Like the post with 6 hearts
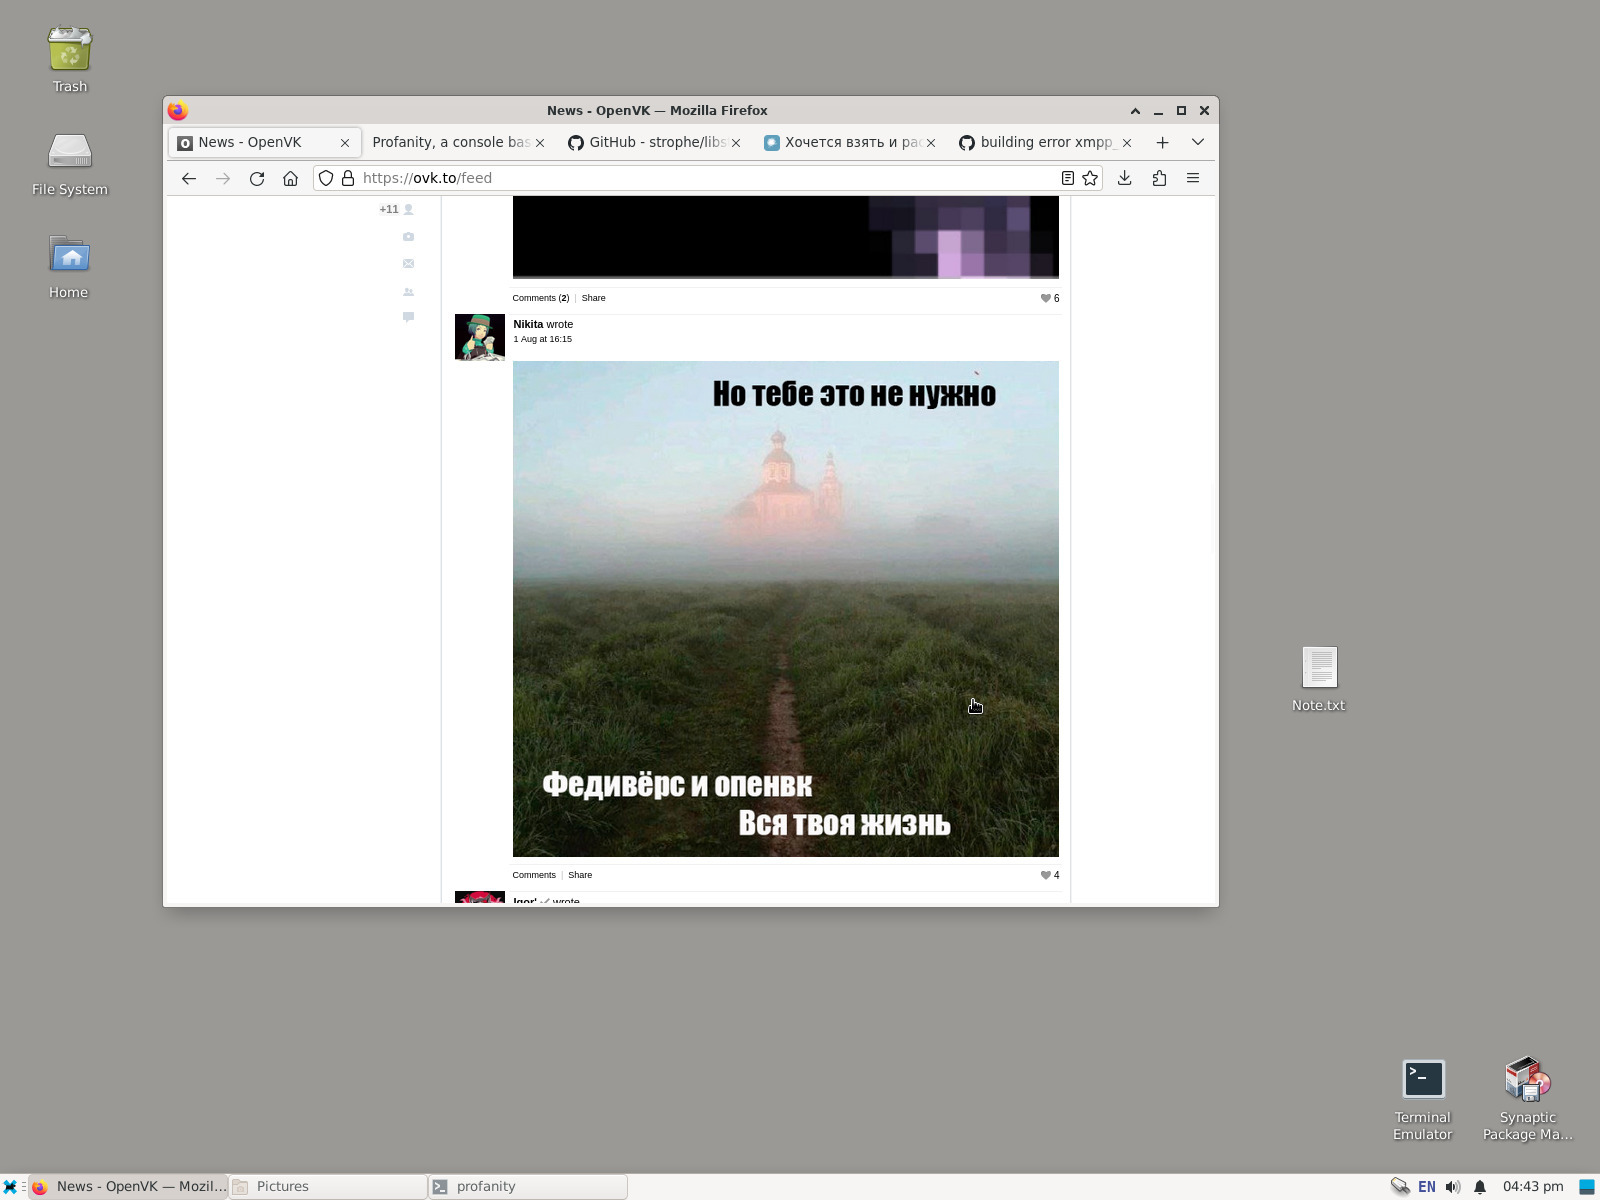Image resolution: width=1600 pixels, height=1200 pixels. click(1046, 298)
